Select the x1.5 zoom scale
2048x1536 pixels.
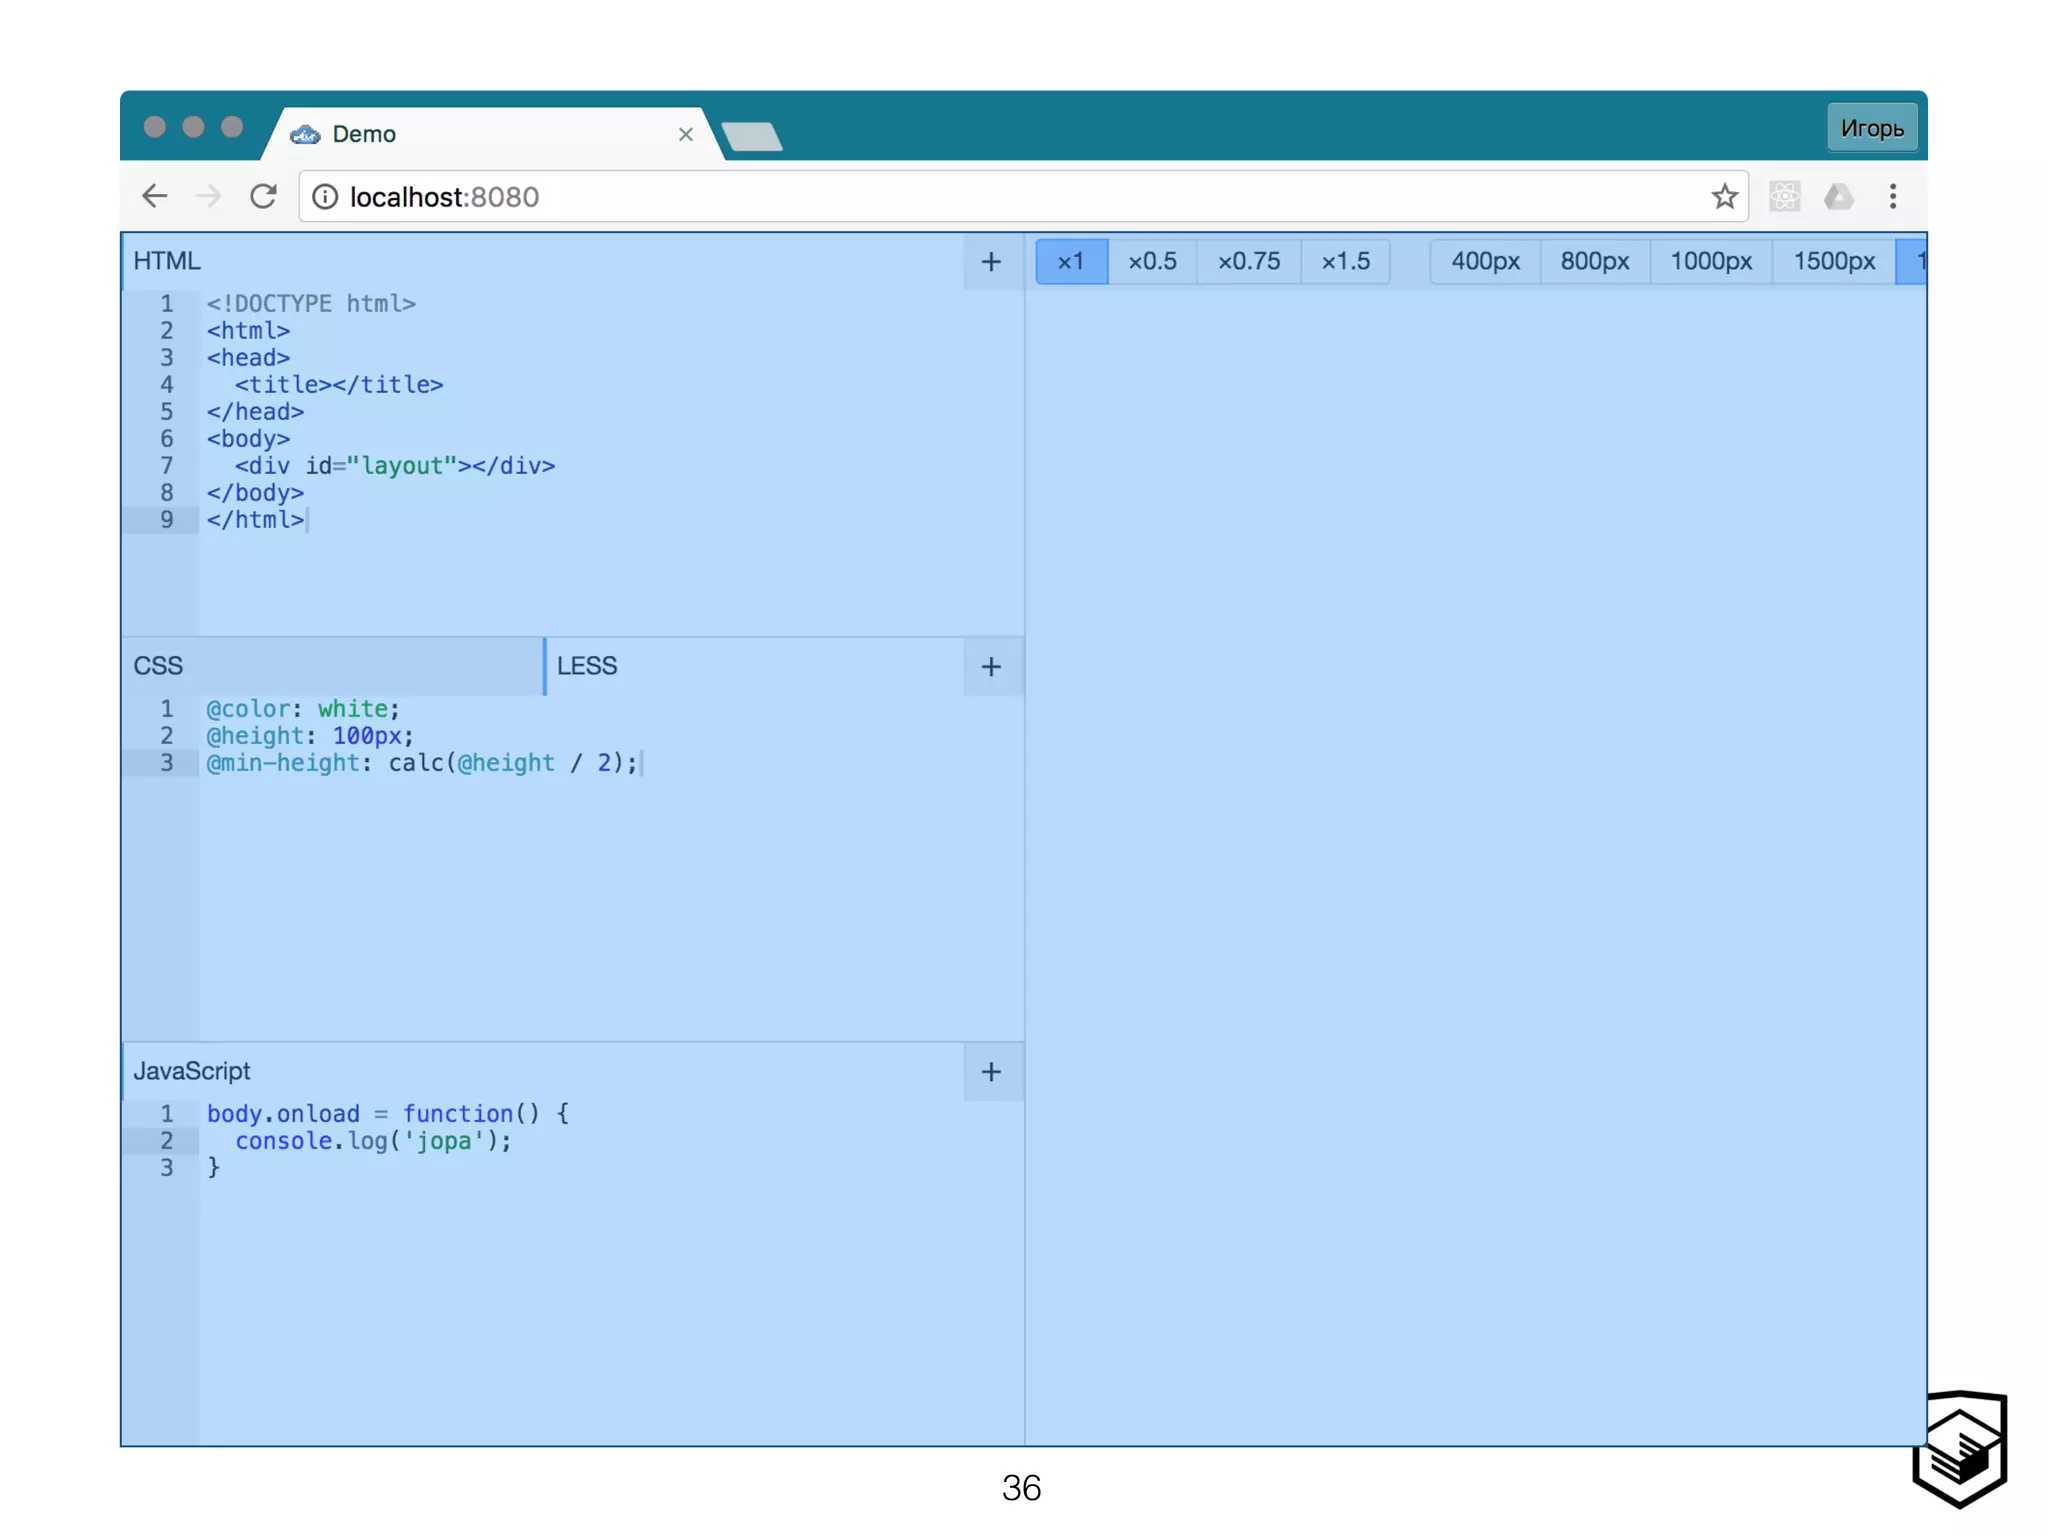(x=1345, y=262)
